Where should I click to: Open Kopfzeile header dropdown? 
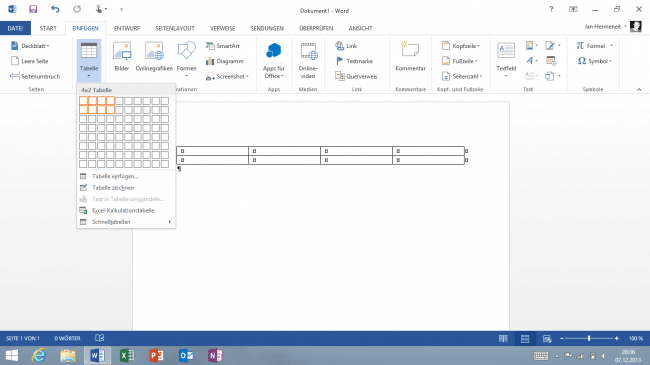(461, 46)
